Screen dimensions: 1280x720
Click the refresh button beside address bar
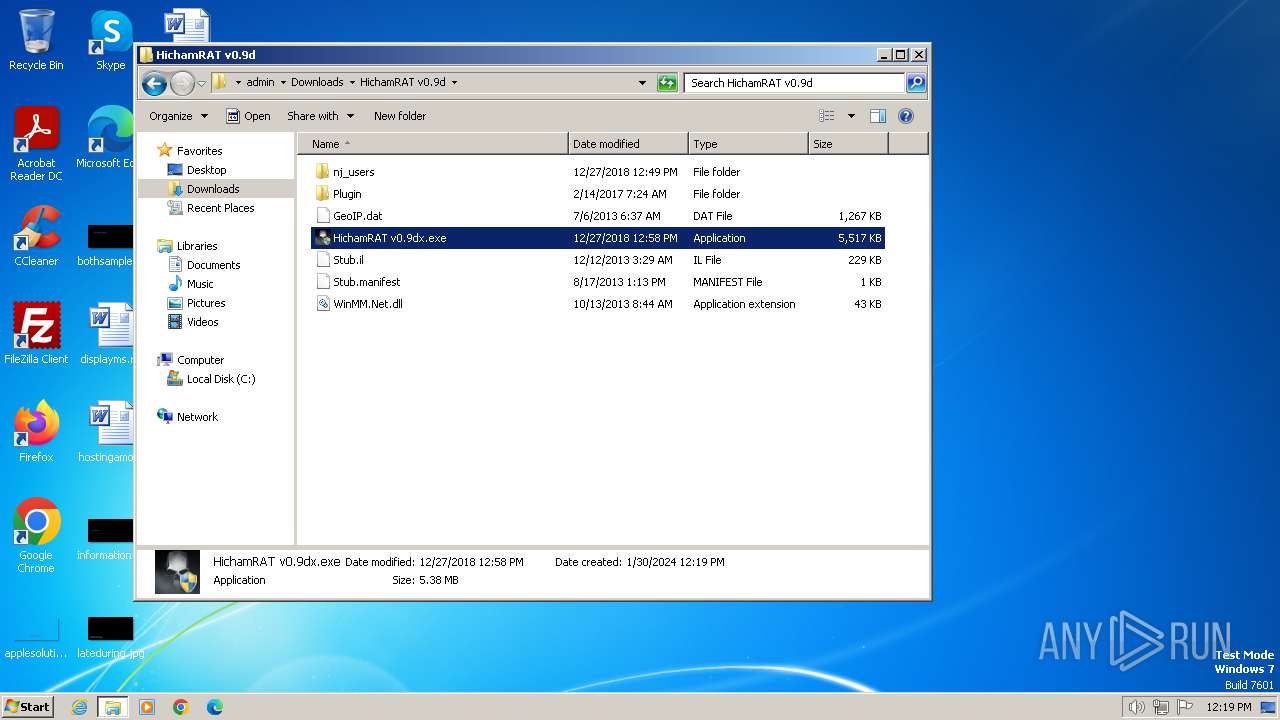click(x=667, y=83)
